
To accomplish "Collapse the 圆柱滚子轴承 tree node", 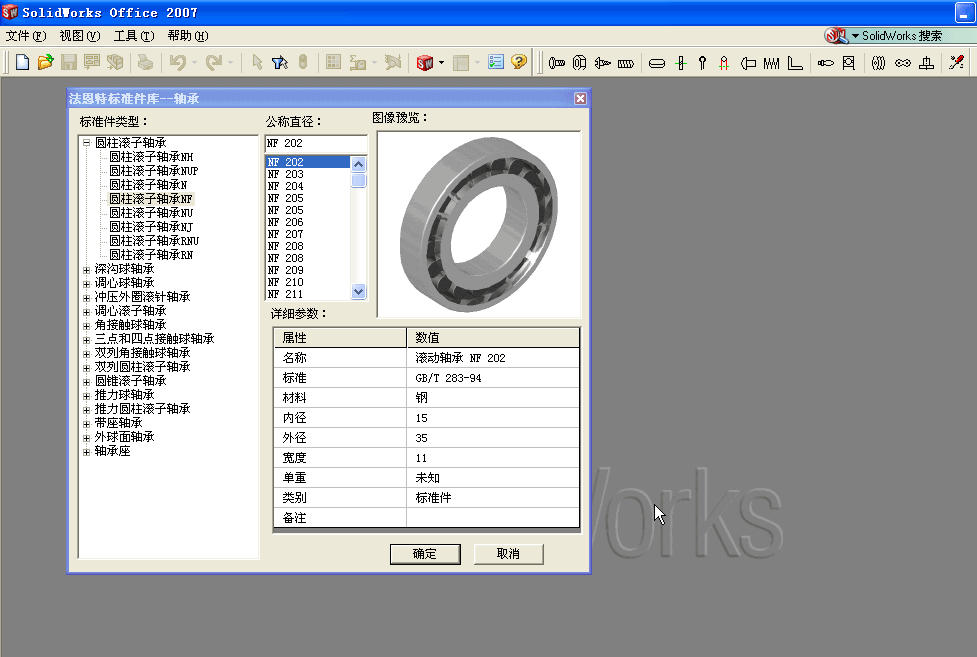I will 87,143.
